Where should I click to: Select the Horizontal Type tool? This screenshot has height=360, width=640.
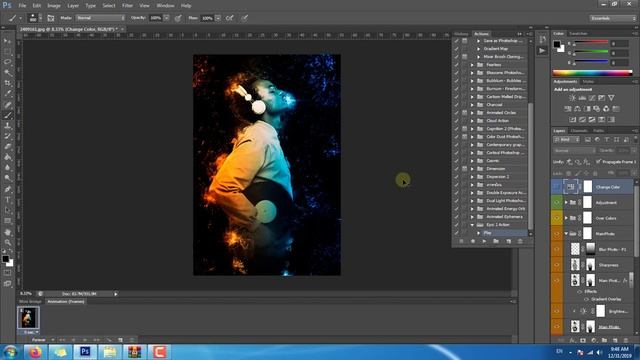coord(7,200)
